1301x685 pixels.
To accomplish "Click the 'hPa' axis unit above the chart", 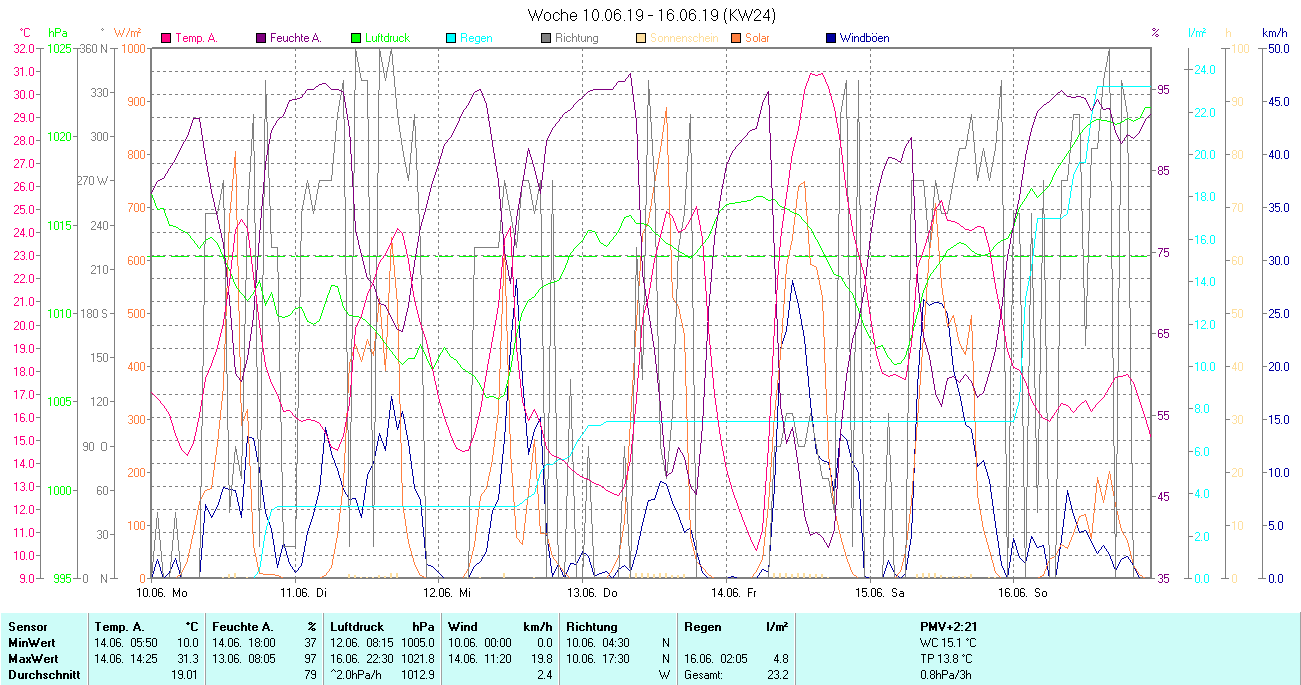I will tap(57, 33).
